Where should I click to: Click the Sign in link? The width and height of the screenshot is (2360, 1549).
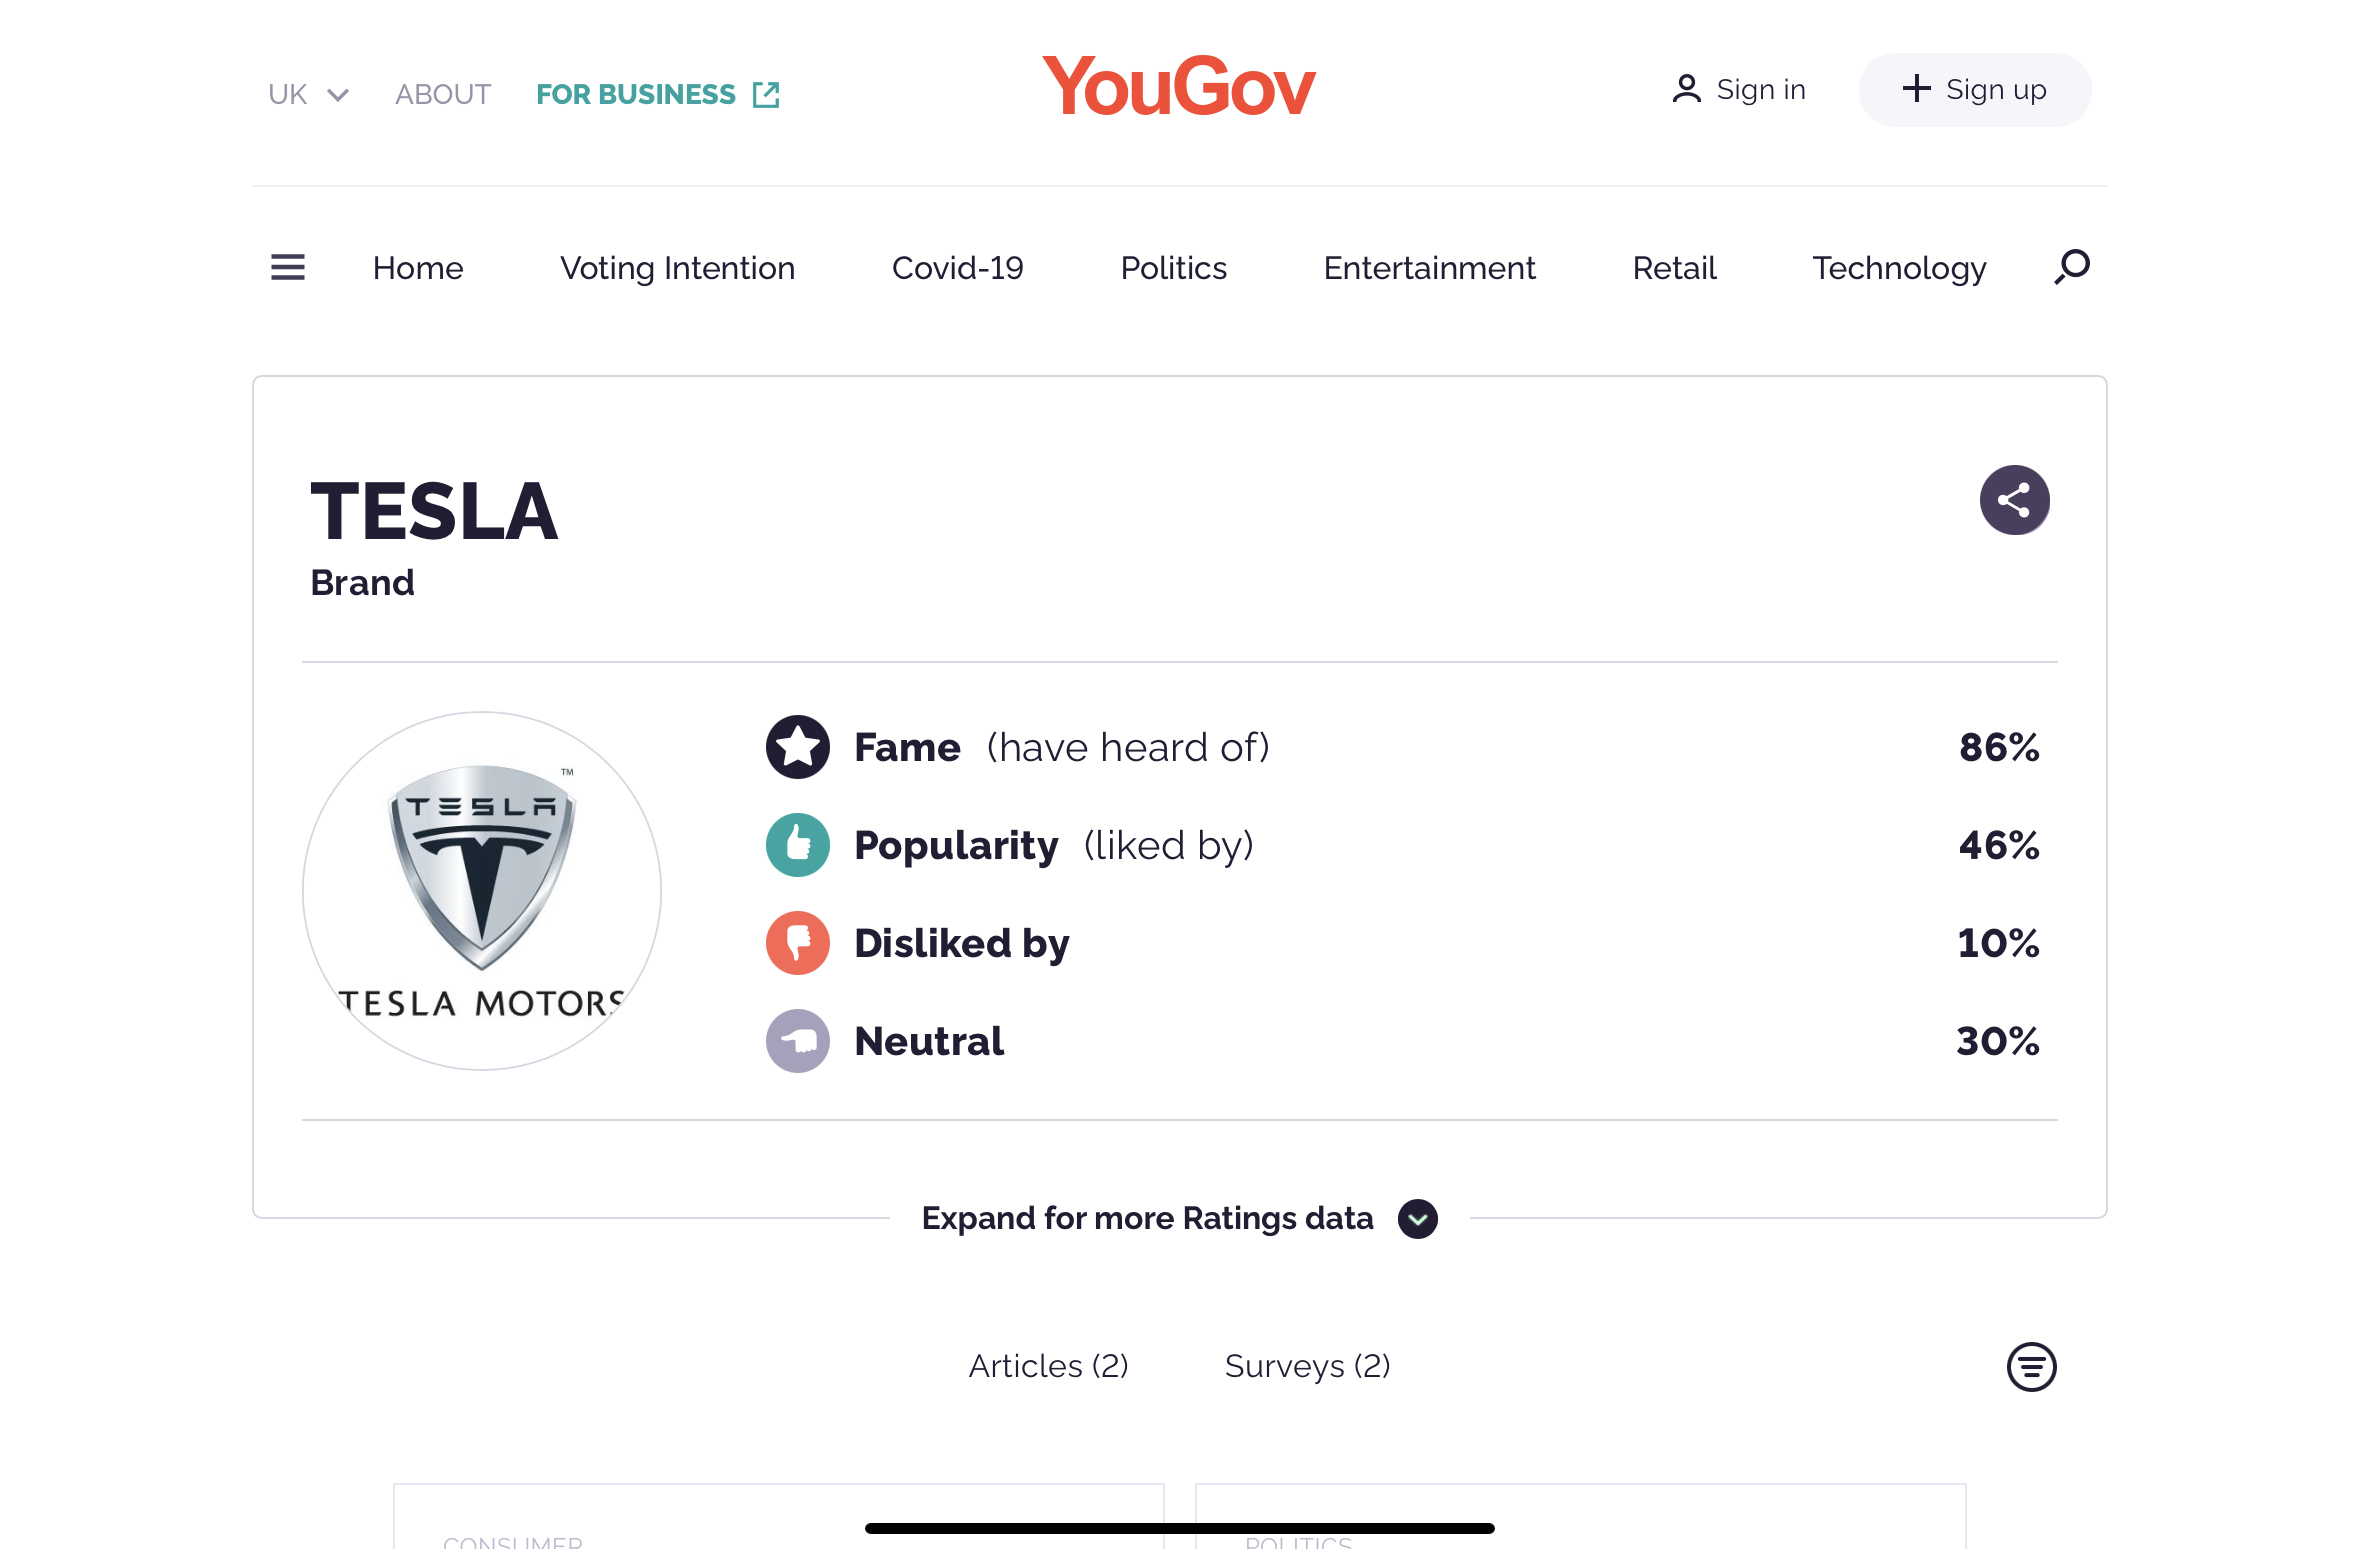tap(1738, 90)
